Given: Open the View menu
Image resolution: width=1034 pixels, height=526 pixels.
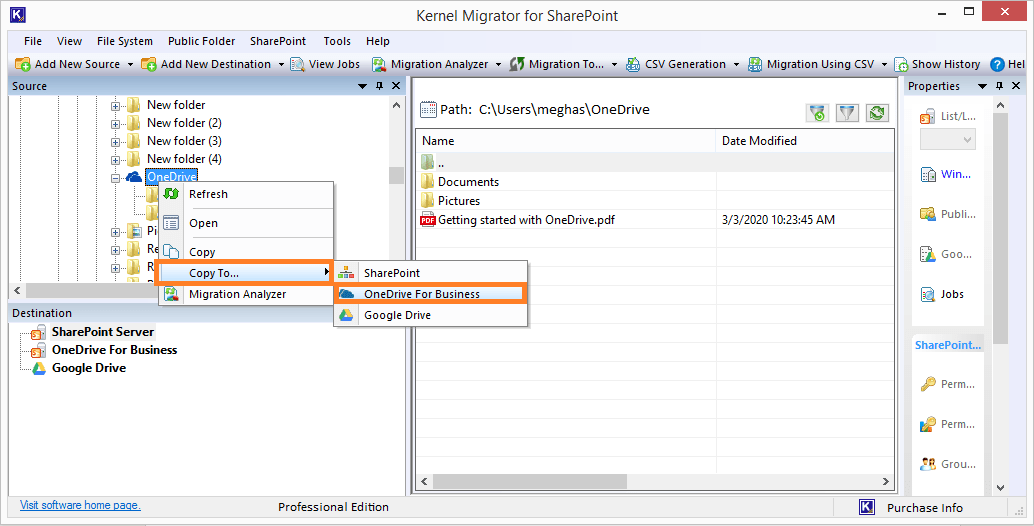Looking at the screenshot, I should [69, 41].
